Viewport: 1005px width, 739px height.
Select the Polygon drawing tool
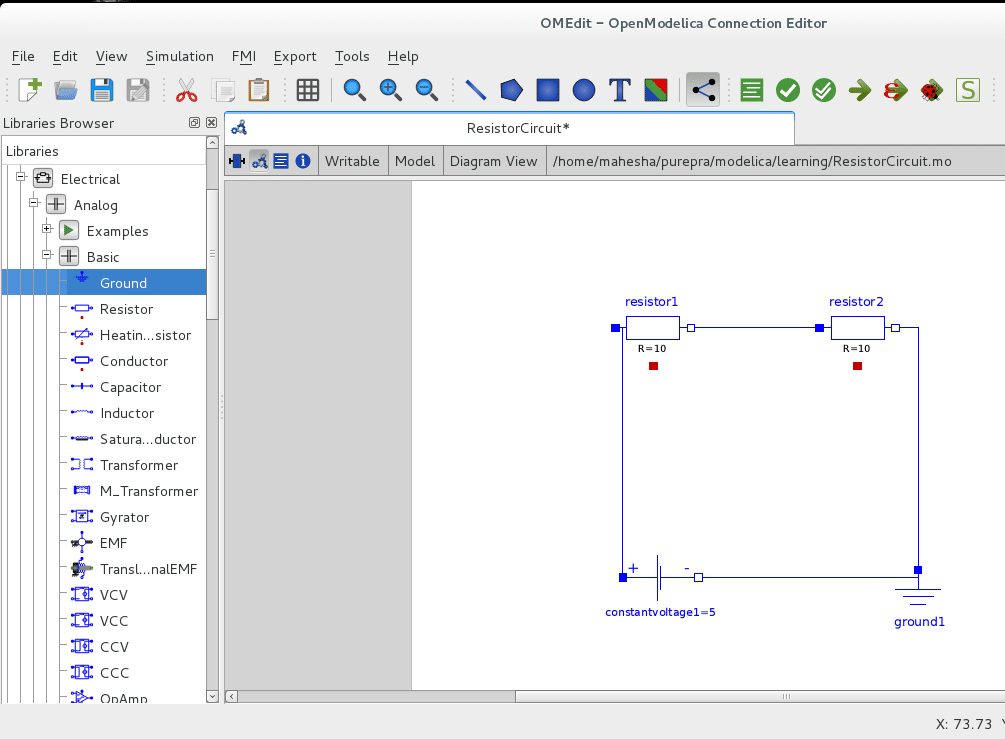511,89
